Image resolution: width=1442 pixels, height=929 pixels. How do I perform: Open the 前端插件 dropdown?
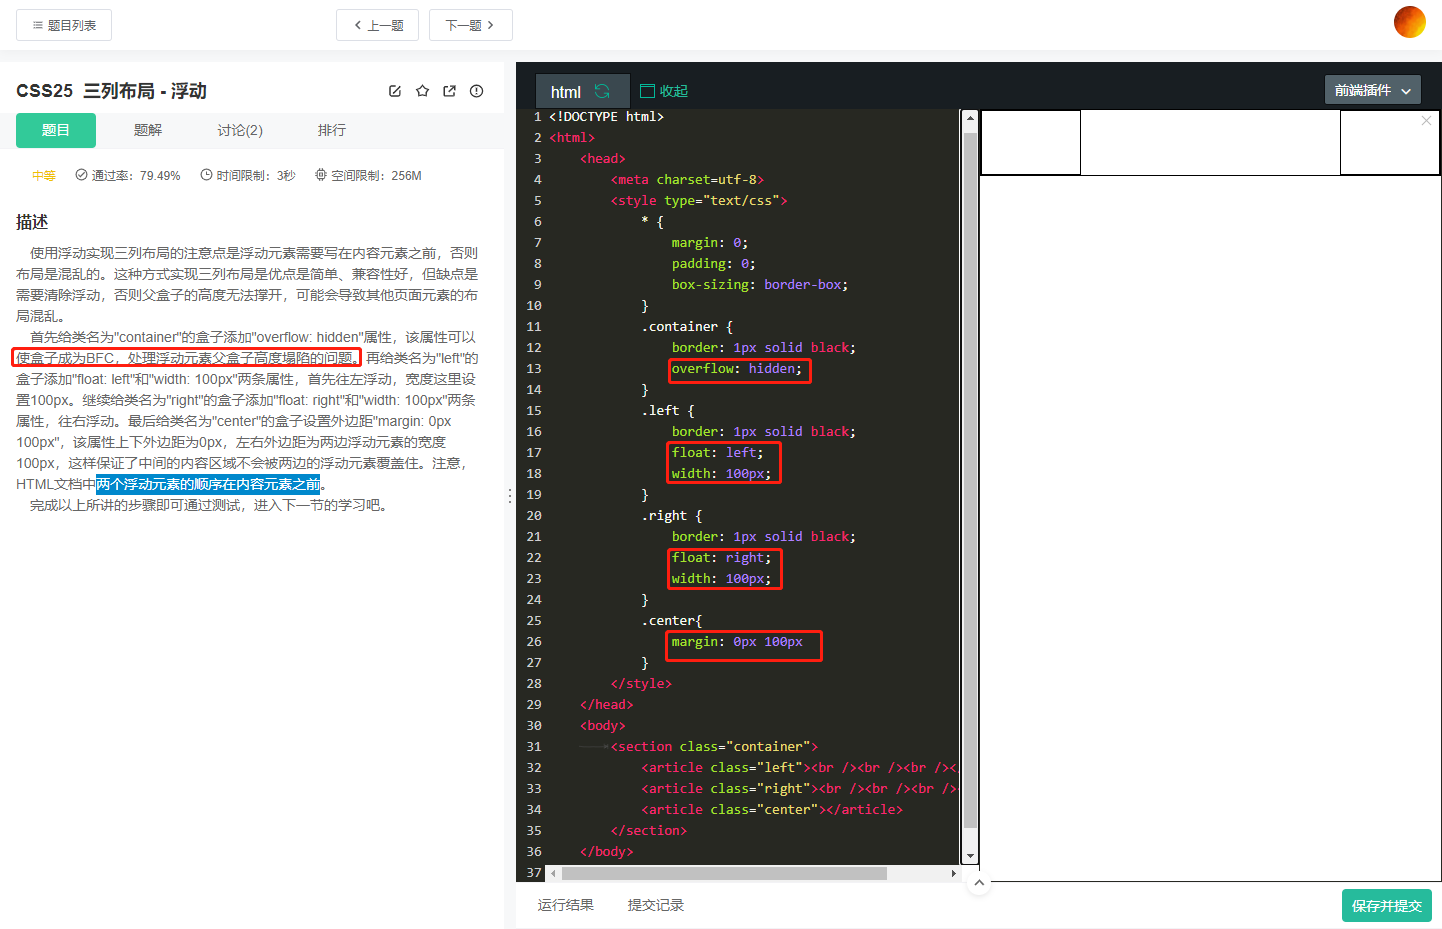pos(1373,90)
